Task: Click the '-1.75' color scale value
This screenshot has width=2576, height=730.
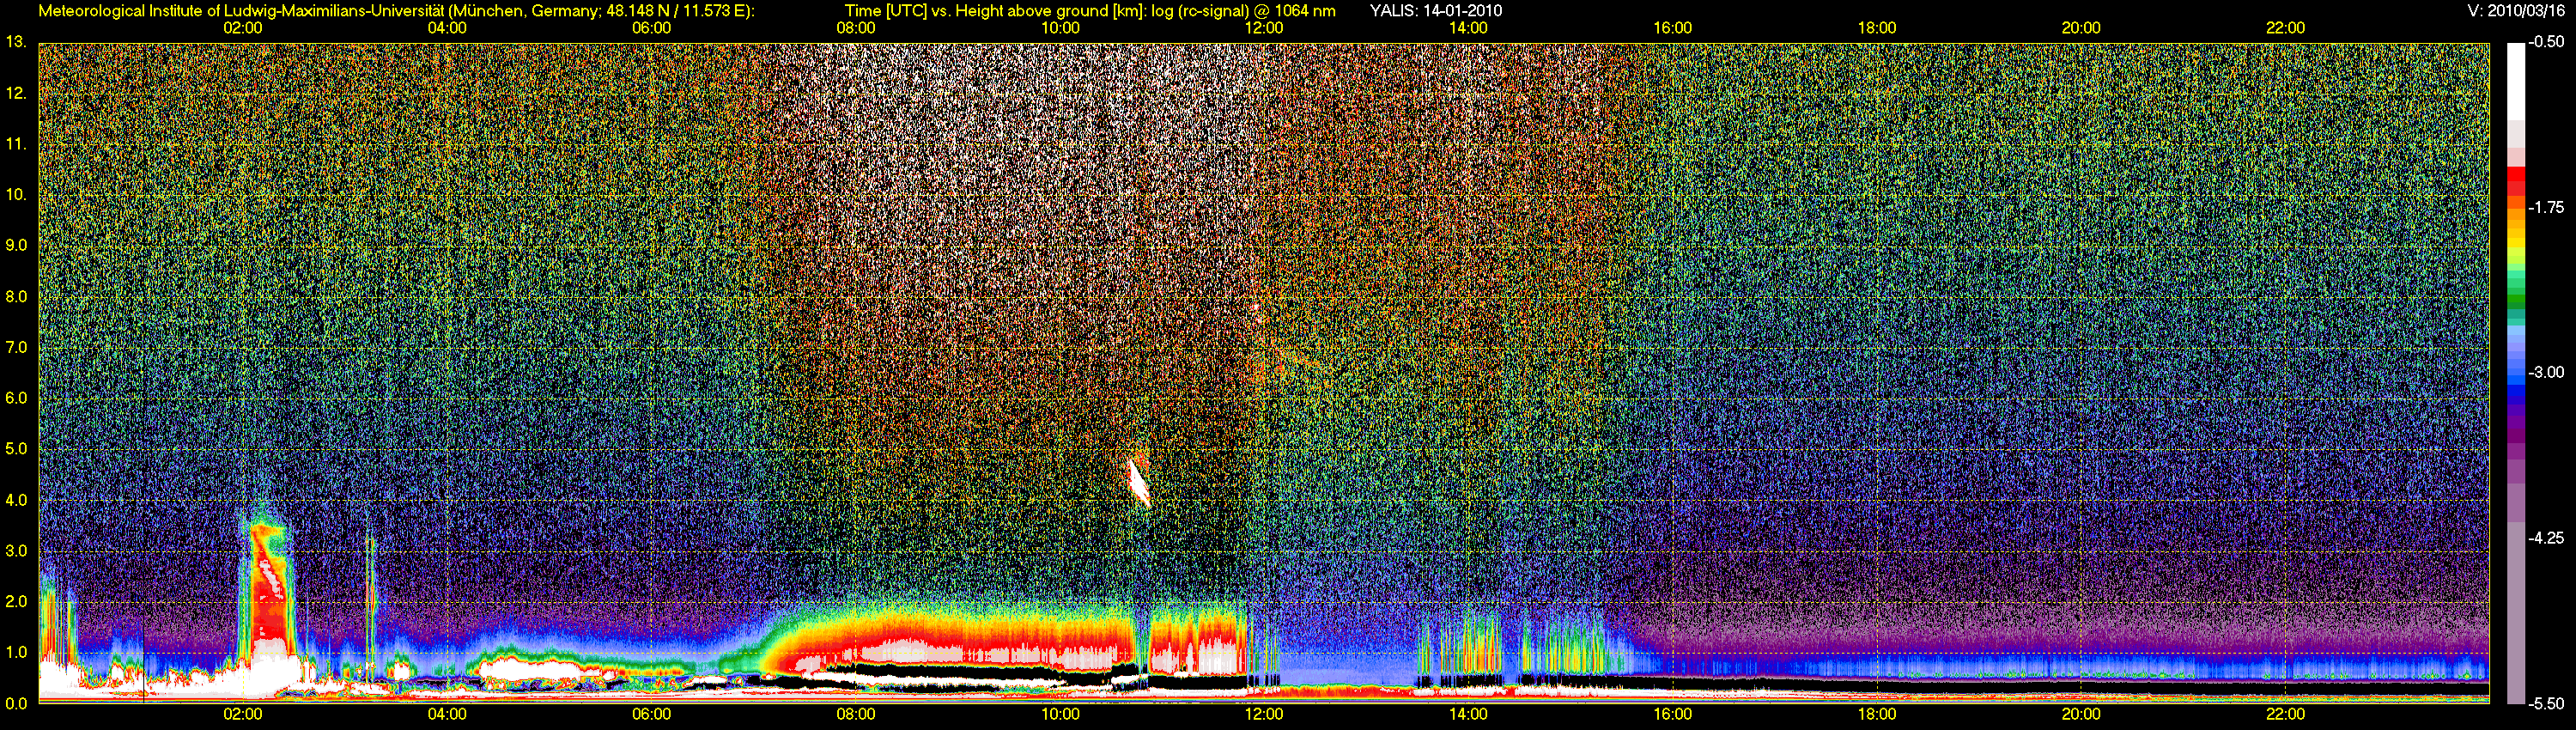Action: click(x=2546, y=207)
